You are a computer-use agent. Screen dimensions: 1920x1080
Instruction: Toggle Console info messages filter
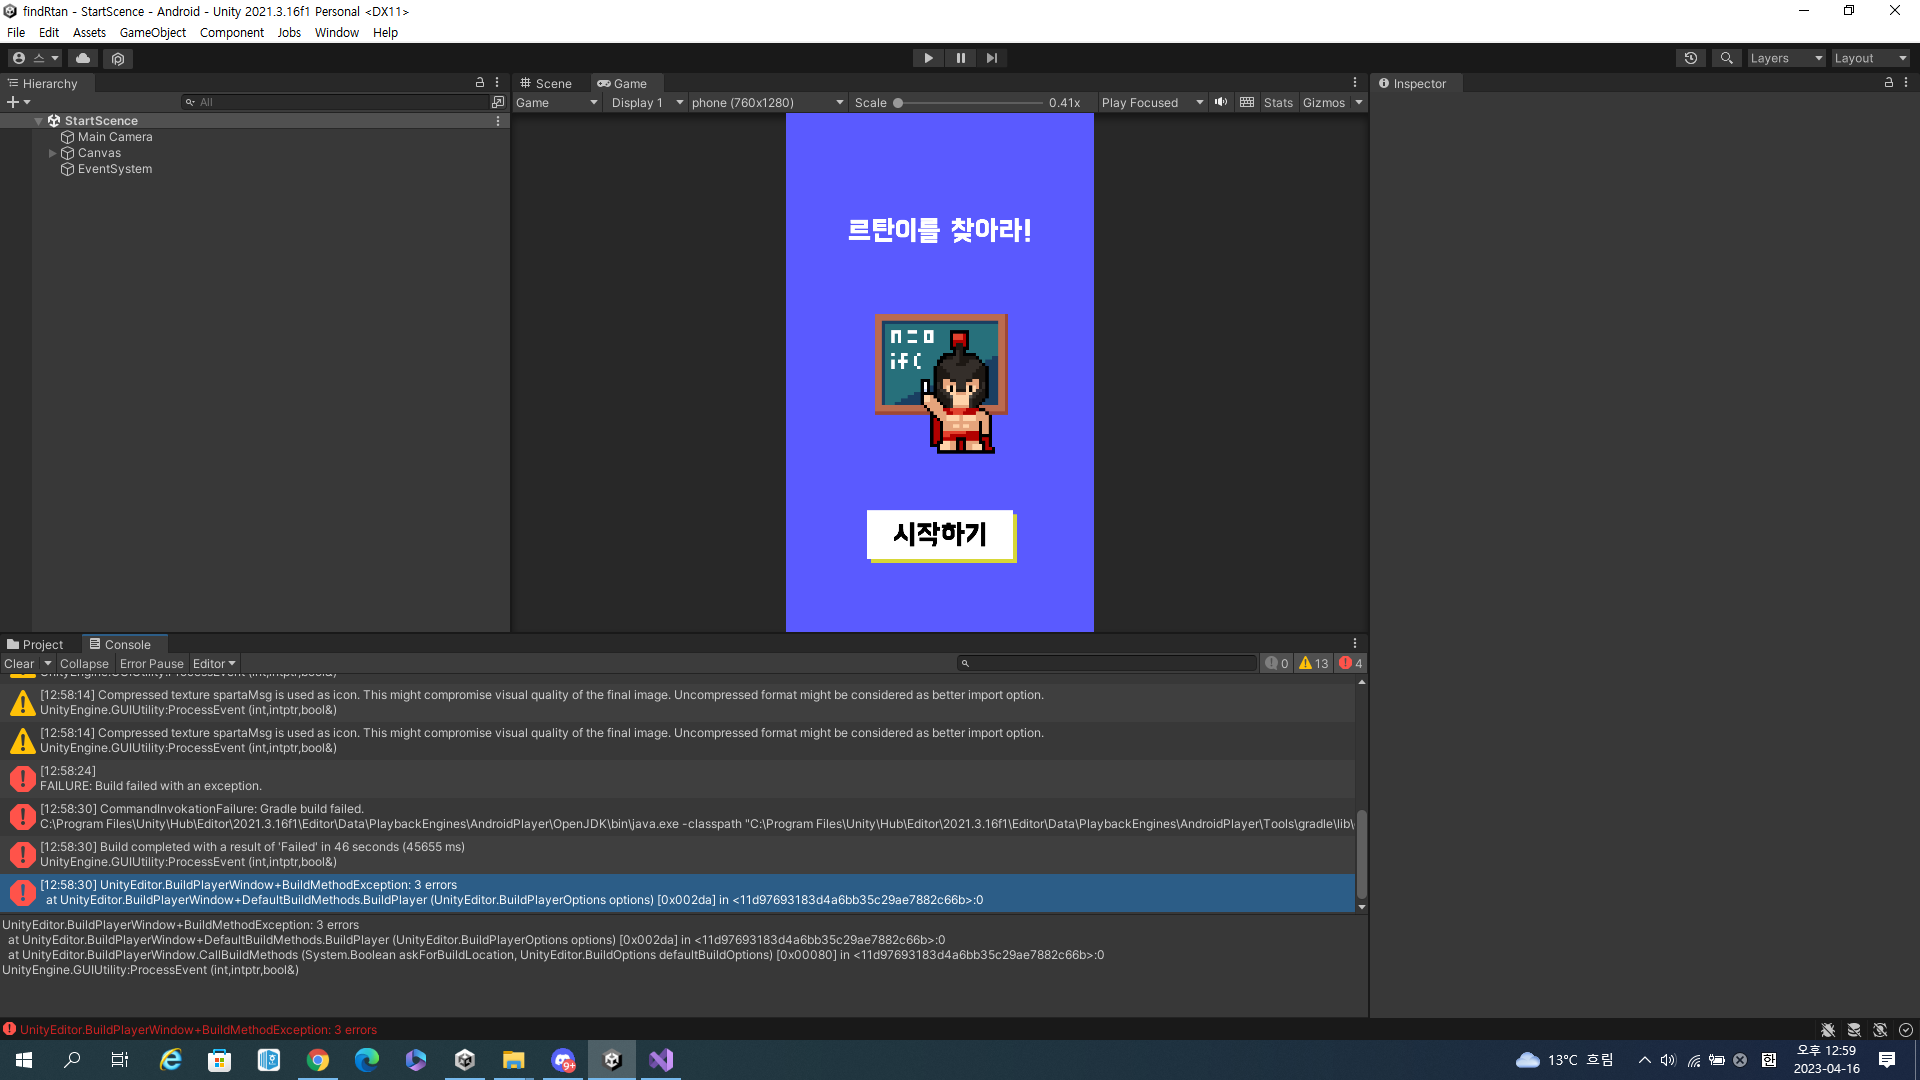1277,663
